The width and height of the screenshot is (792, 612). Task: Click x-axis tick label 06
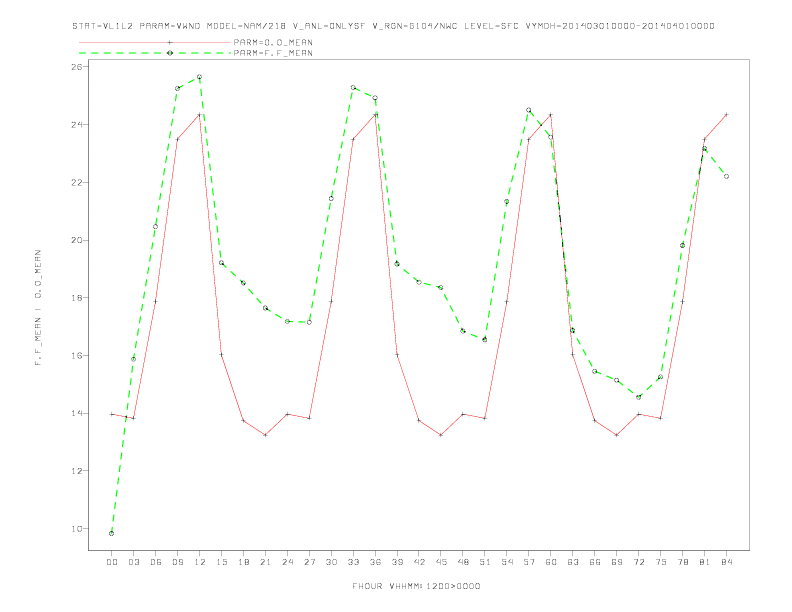click(156, 562)
